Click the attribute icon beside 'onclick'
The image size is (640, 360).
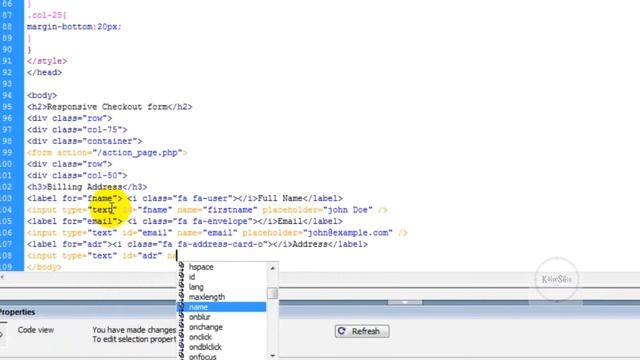(181, 337)
